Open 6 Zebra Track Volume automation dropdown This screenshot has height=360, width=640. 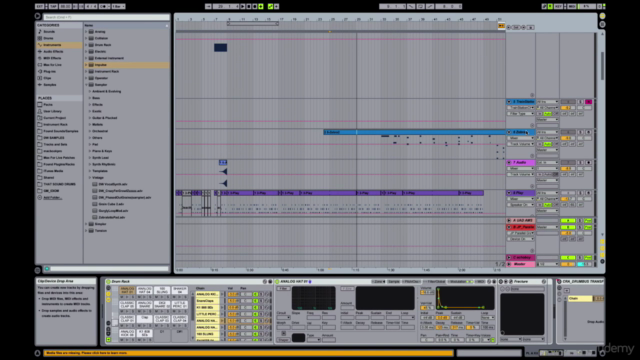520,144
